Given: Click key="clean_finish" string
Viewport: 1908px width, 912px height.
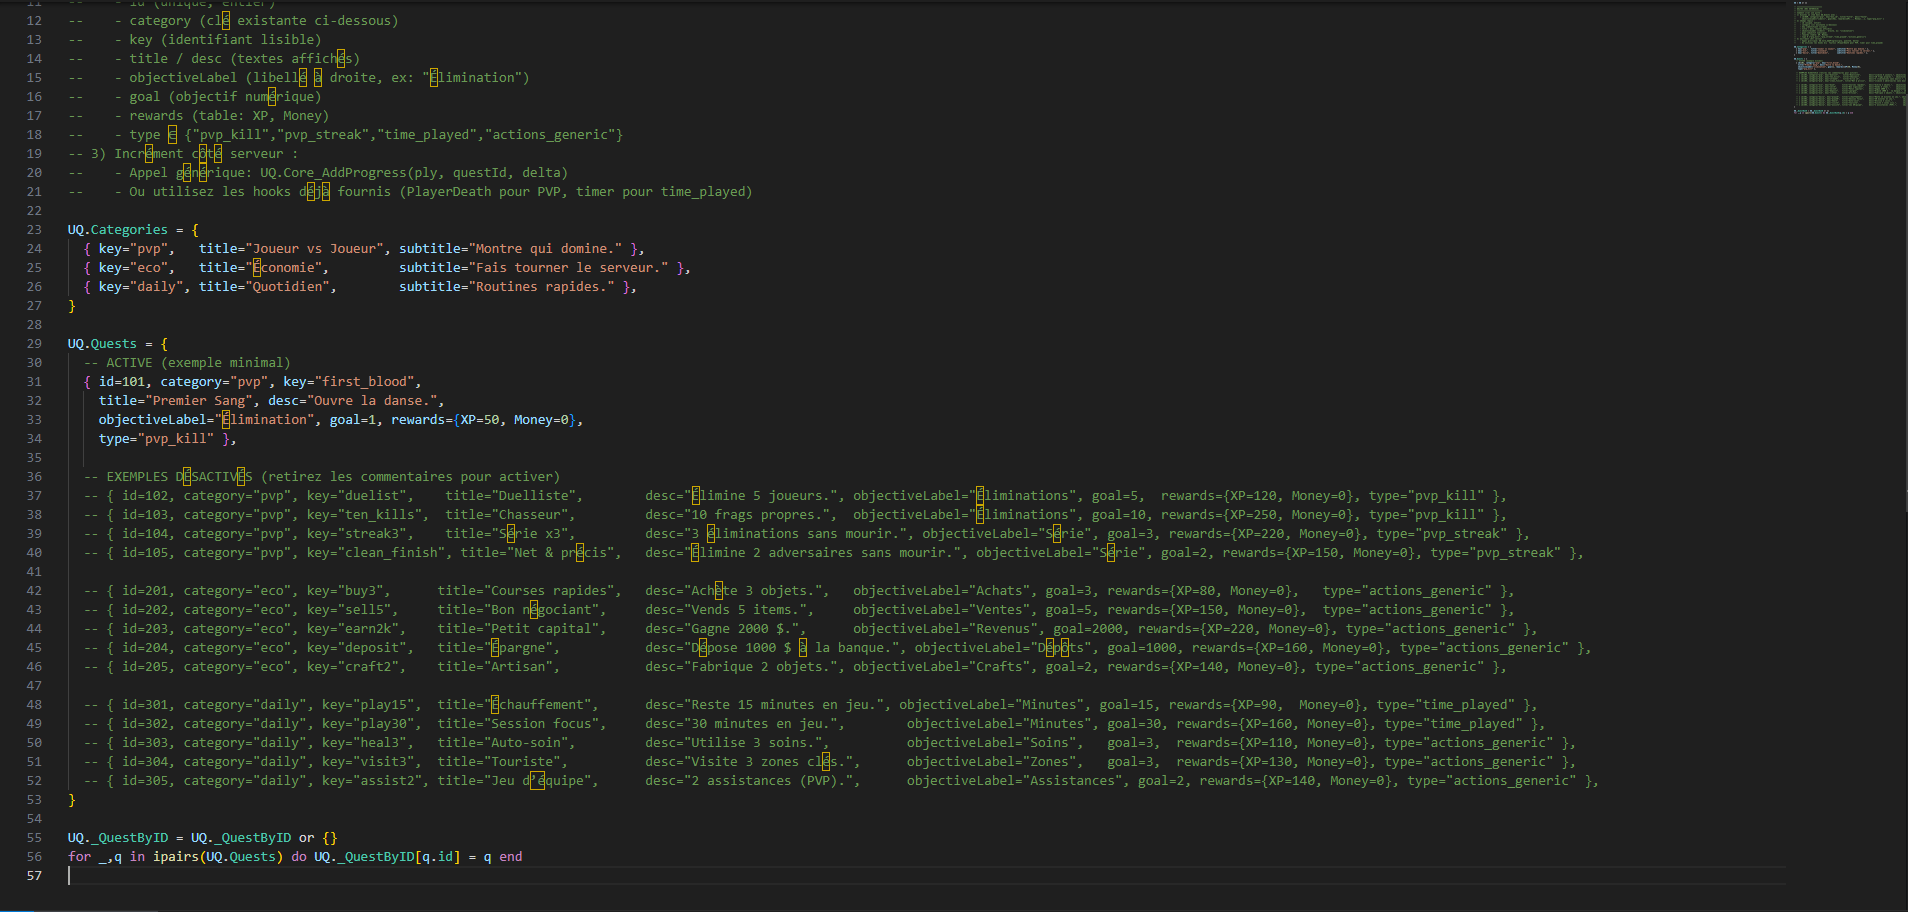Looking at the screenshot, I should pyautogui.click(x=376, y=553).
